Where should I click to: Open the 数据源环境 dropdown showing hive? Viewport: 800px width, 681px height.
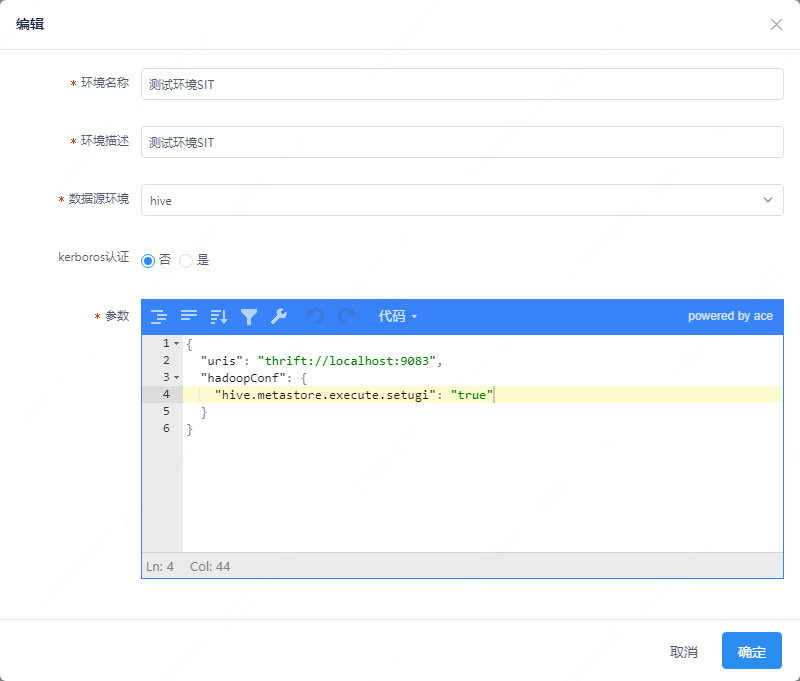click(x=461, y=200)
